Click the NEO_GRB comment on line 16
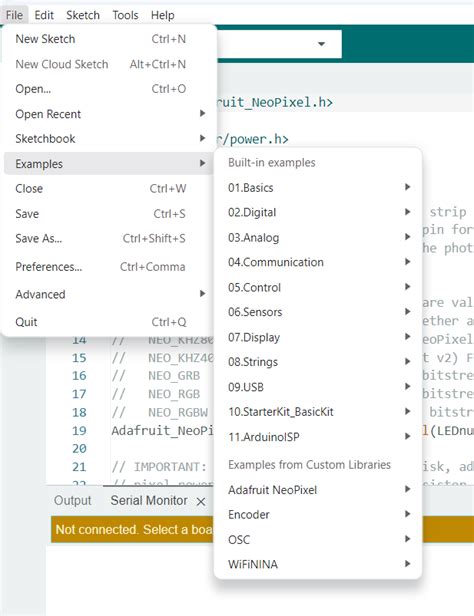This screenshot has height=616, width=474. 174,376
